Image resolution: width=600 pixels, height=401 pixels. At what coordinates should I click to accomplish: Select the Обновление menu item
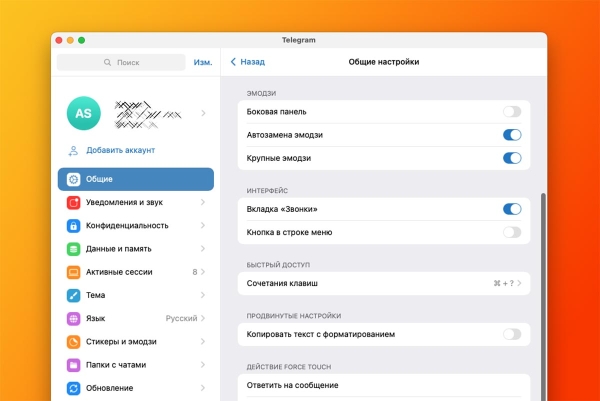(135, 388)
